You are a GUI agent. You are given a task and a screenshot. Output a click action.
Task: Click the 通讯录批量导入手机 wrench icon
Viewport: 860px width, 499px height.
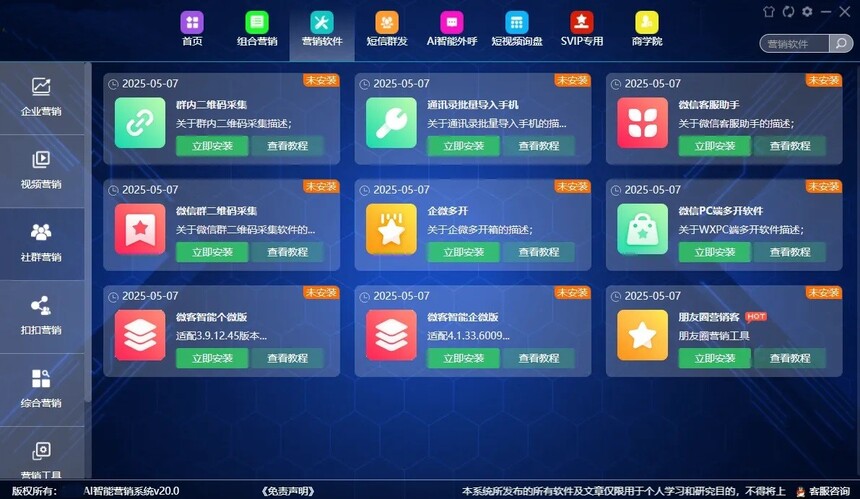point(391,123)
